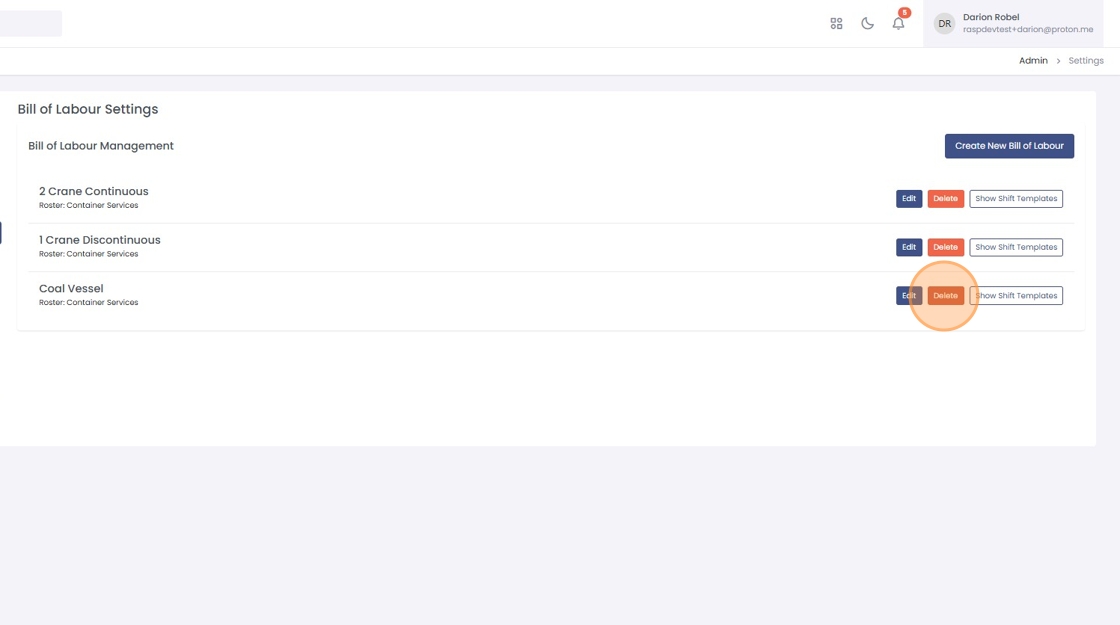Edit the 1 Crane Discontinuous bill
The height and width of the screenshot is (625, 1120).
(908, 247)
